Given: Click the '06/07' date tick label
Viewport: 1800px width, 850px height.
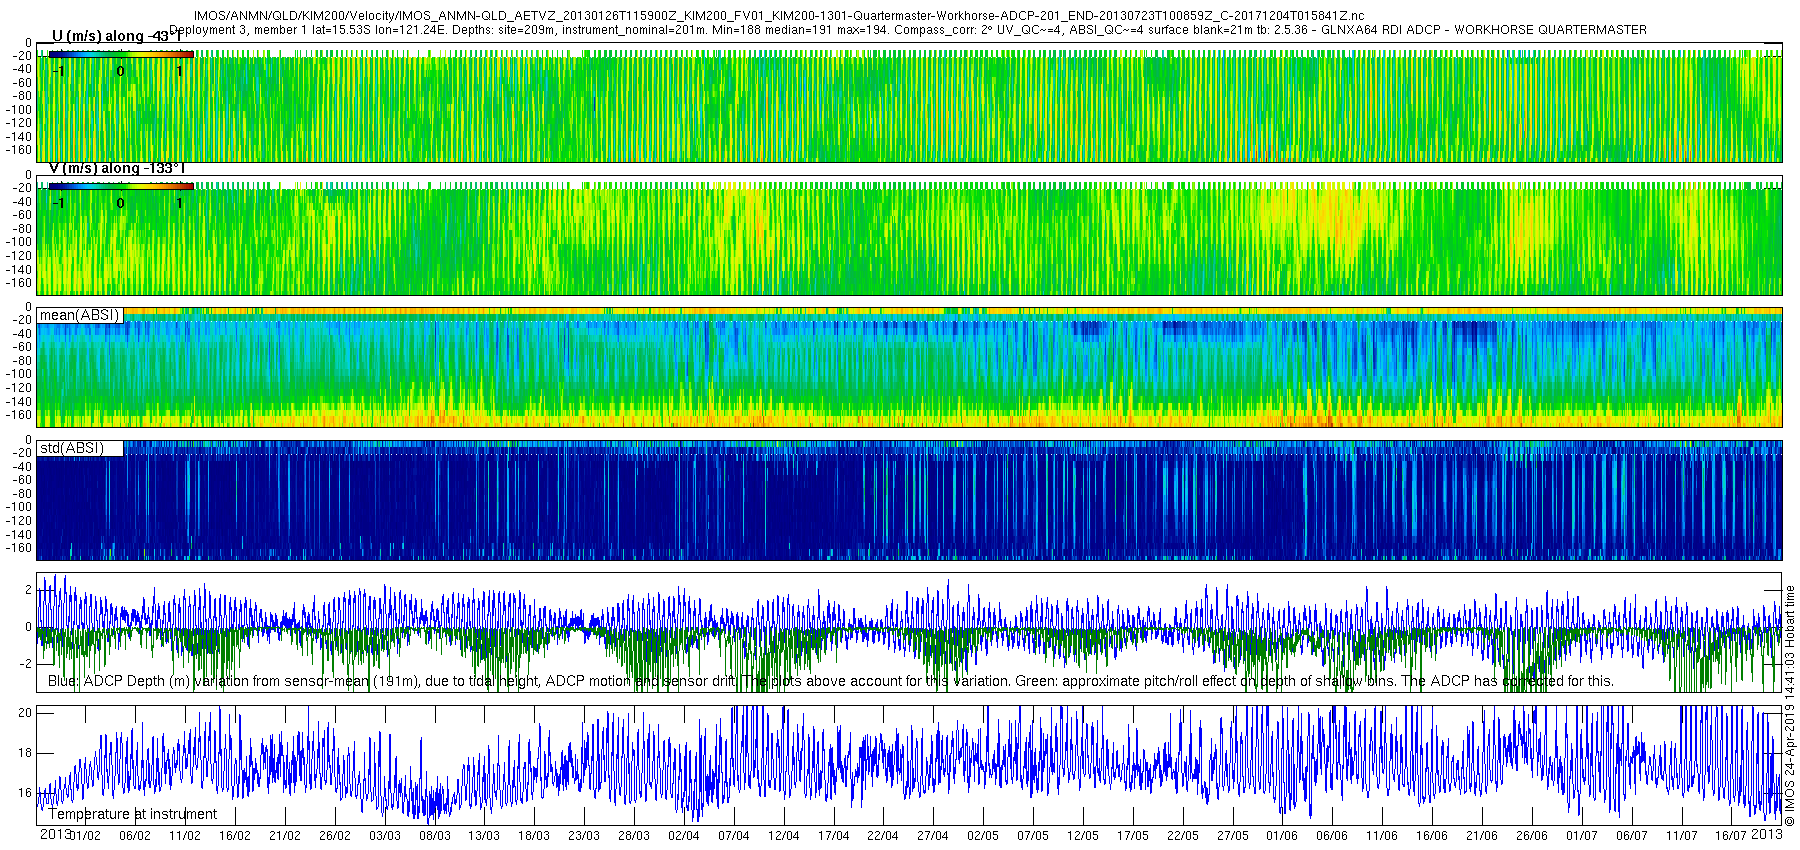Looking at the screenshot, I should pos(1632,836).
